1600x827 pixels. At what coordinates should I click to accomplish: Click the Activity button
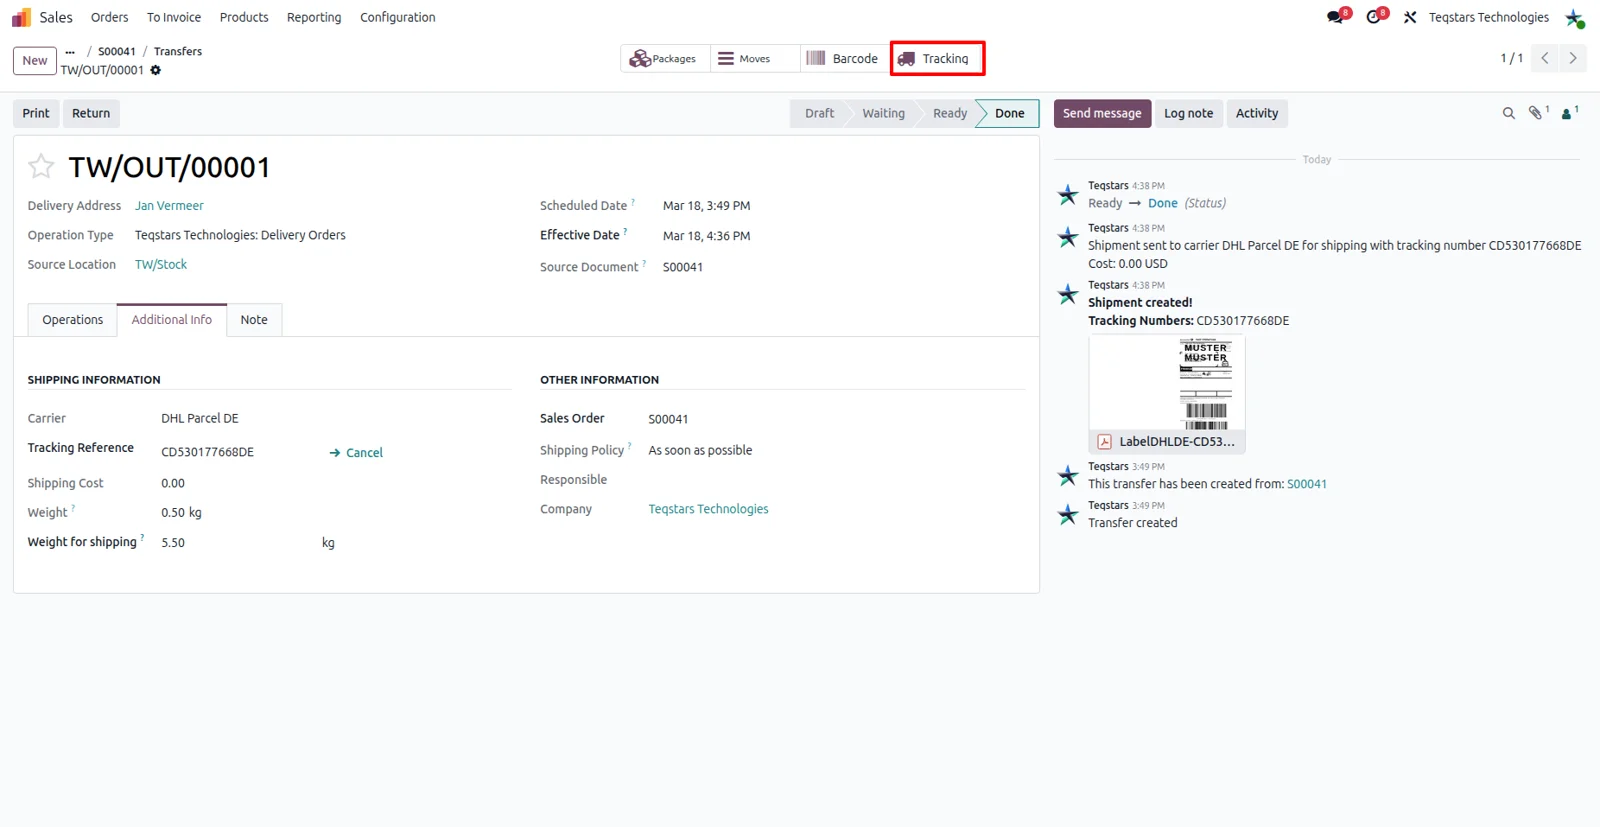[1257, 113]
